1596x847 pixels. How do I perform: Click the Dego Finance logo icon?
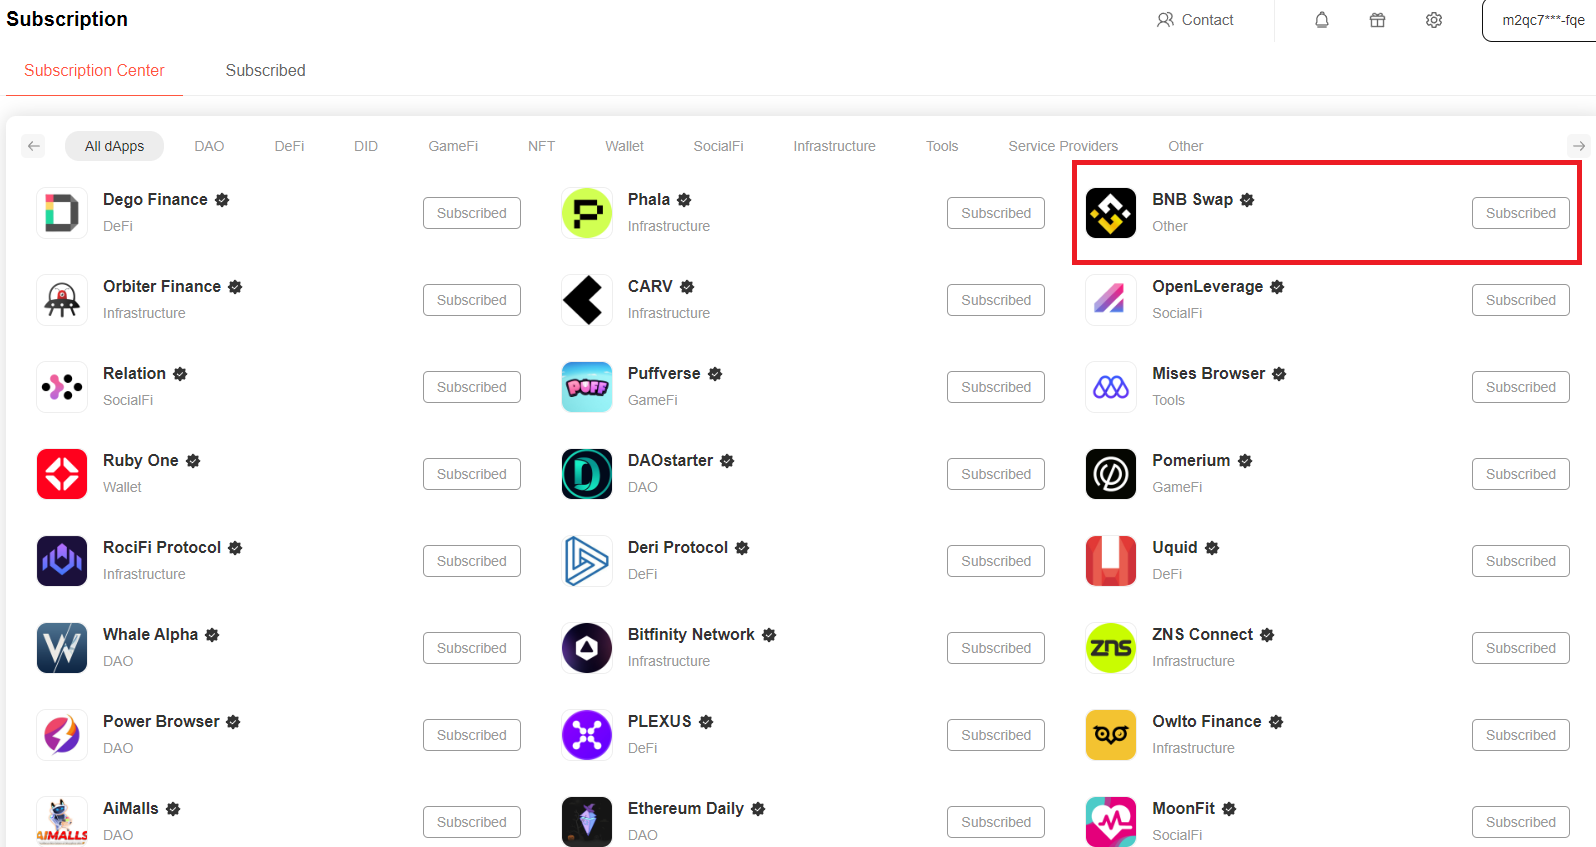(x=62, y=213)
